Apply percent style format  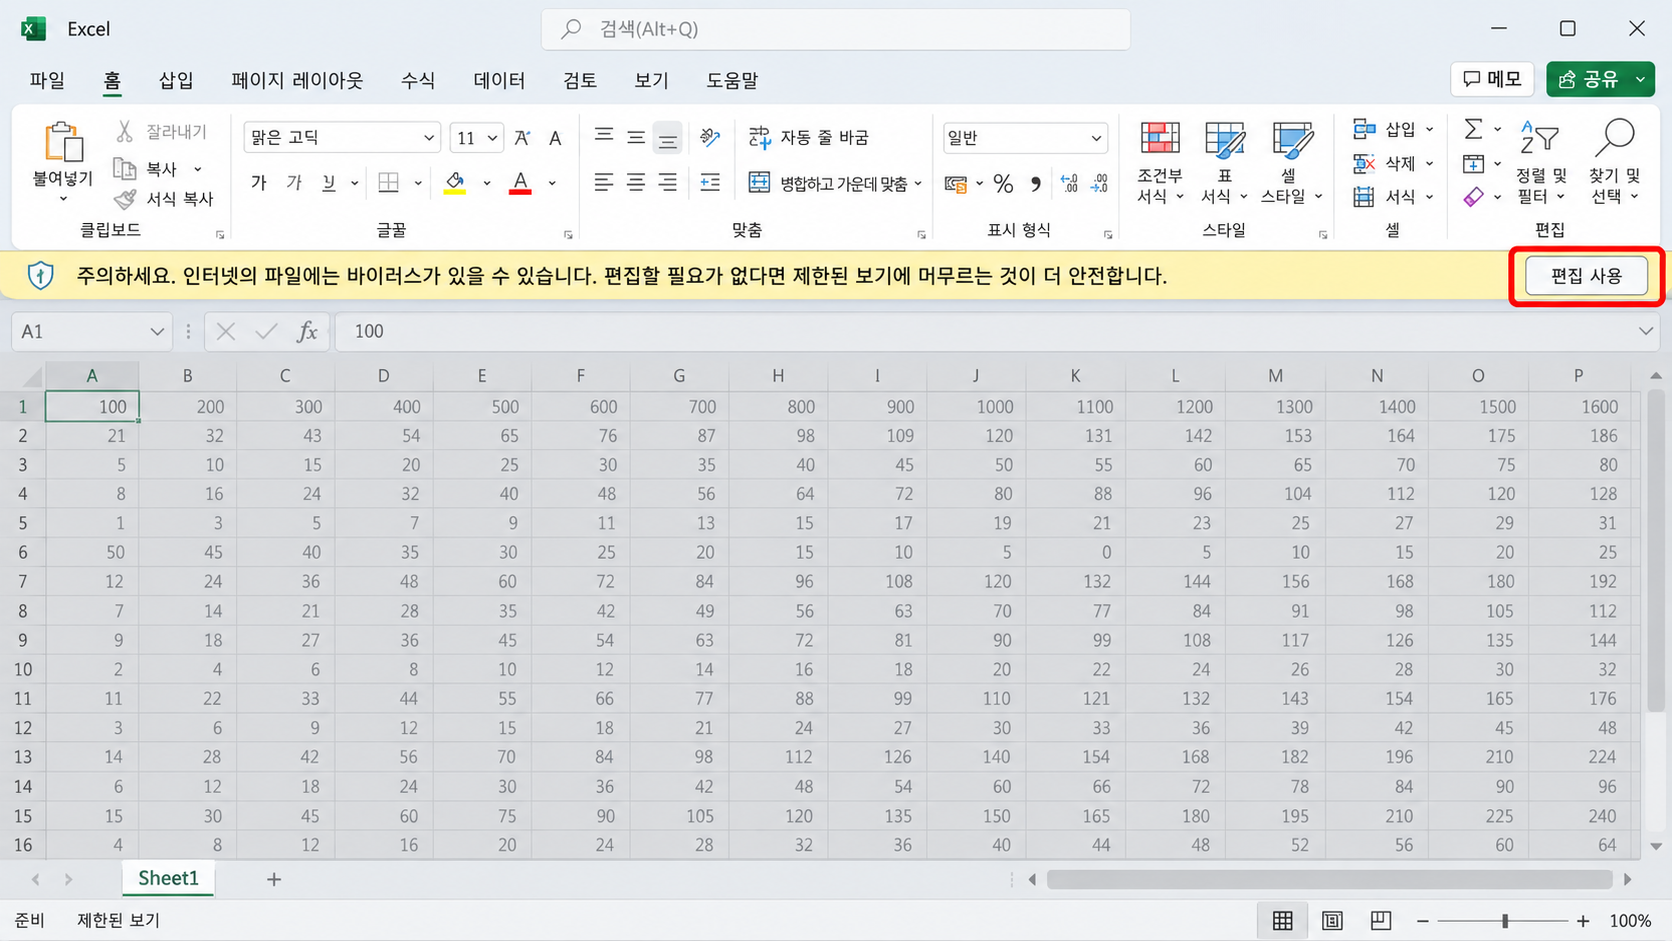(x=1003, y=184)
